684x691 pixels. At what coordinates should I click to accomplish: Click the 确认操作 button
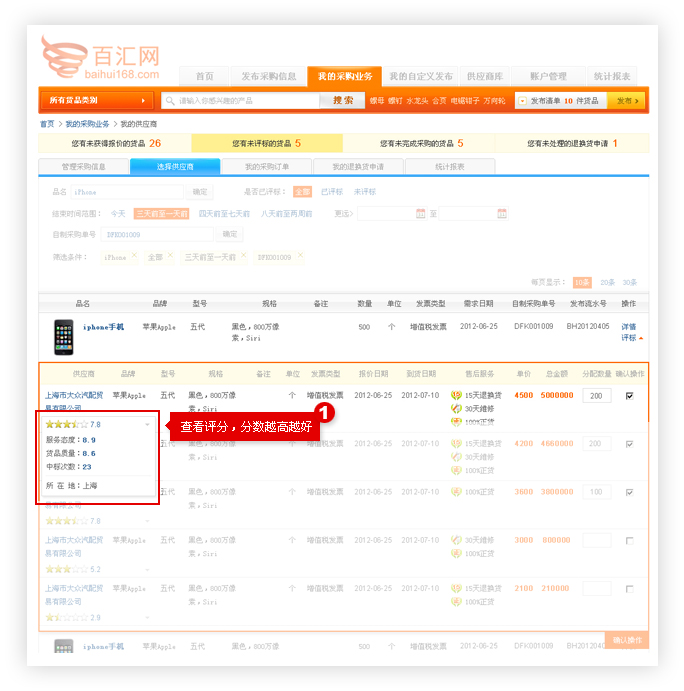626,640
